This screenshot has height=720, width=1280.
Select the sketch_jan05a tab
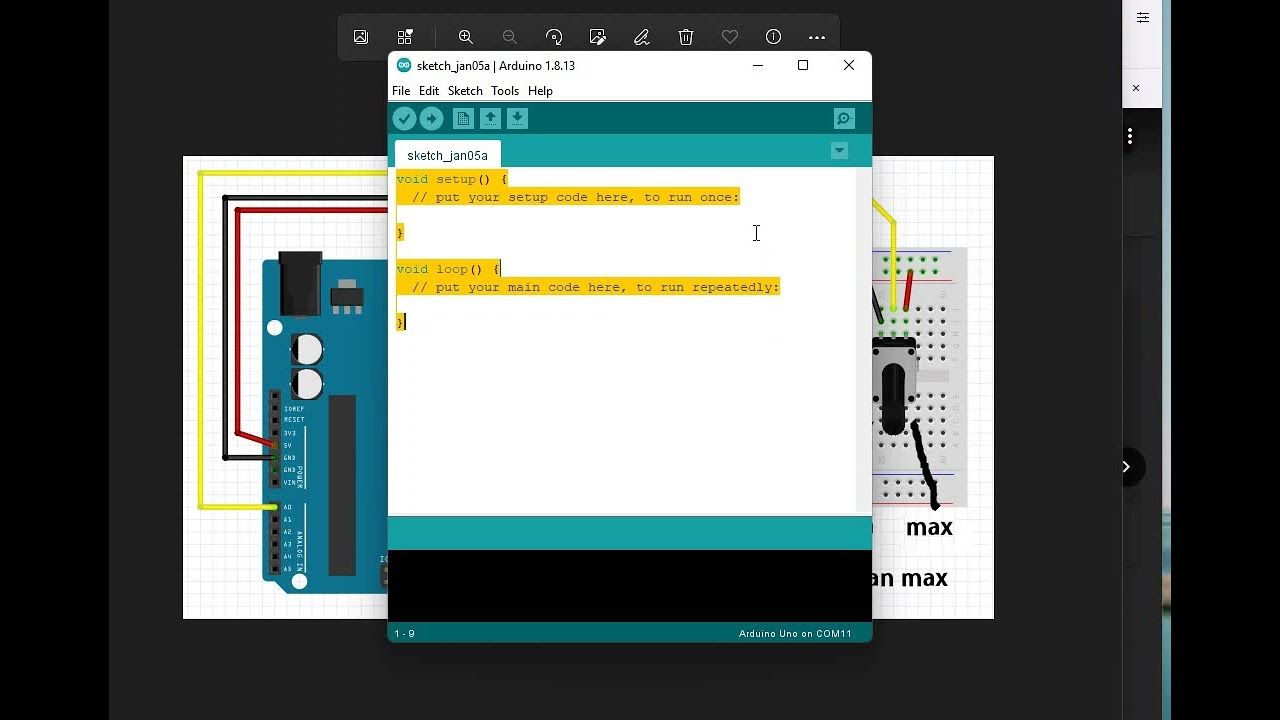coord(447,155)
